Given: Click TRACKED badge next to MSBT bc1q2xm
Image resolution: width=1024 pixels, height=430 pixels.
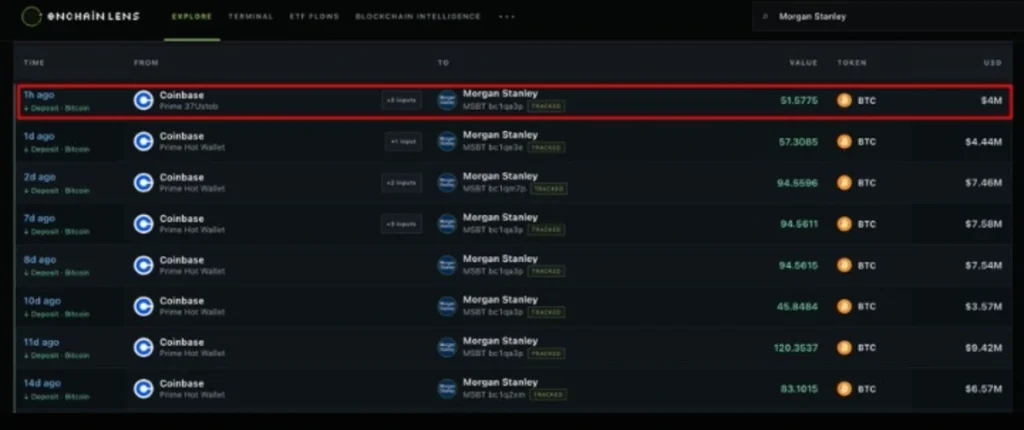Looking at the screenshot, I should click(548, 395).
